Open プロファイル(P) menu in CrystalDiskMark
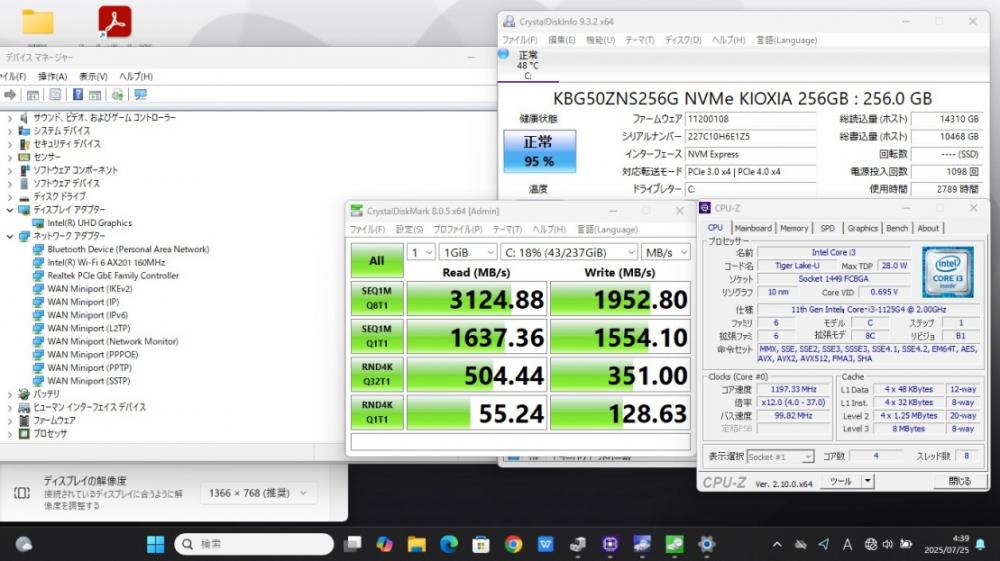 457,230
